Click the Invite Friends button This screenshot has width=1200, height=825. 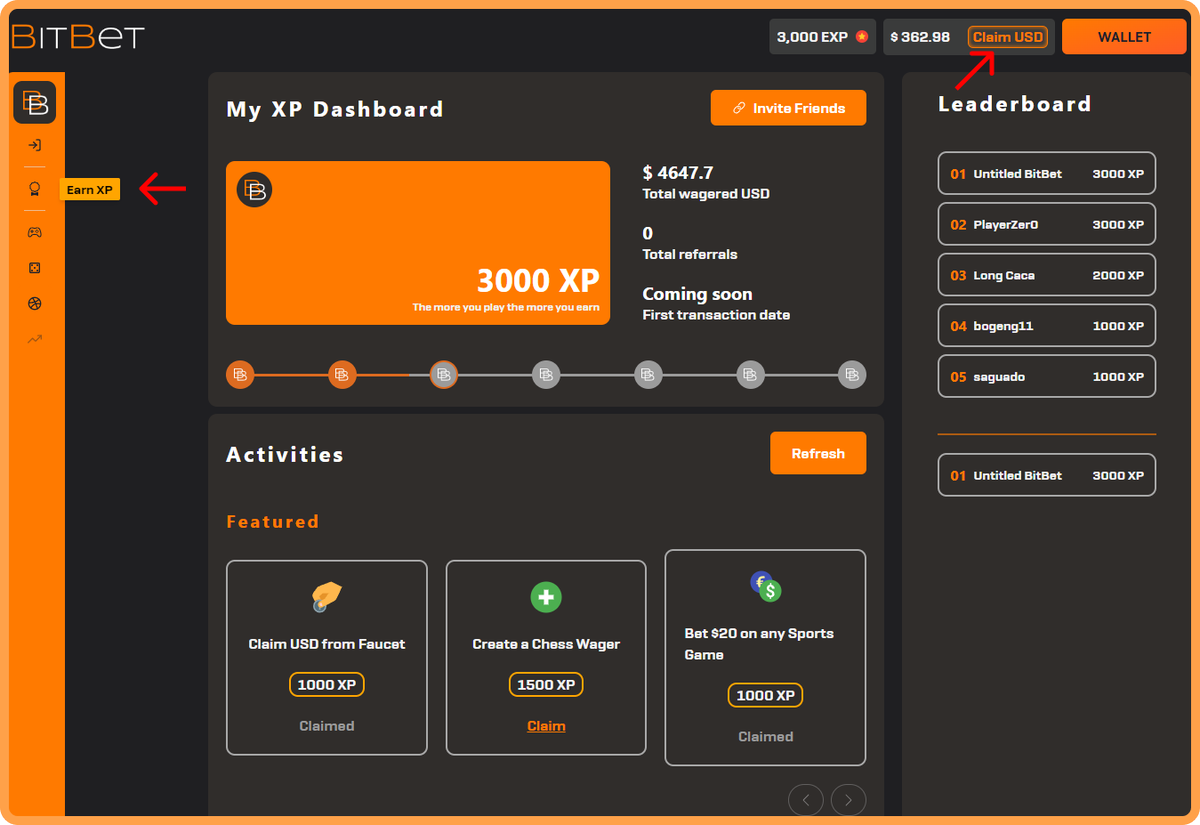tap(789, 108)
